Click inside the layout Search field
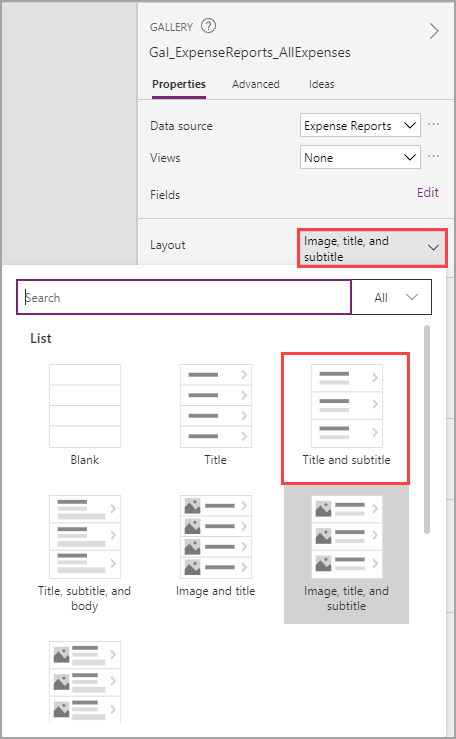The height and width of the screenshot is (739, 456). (x=184, y=297)
